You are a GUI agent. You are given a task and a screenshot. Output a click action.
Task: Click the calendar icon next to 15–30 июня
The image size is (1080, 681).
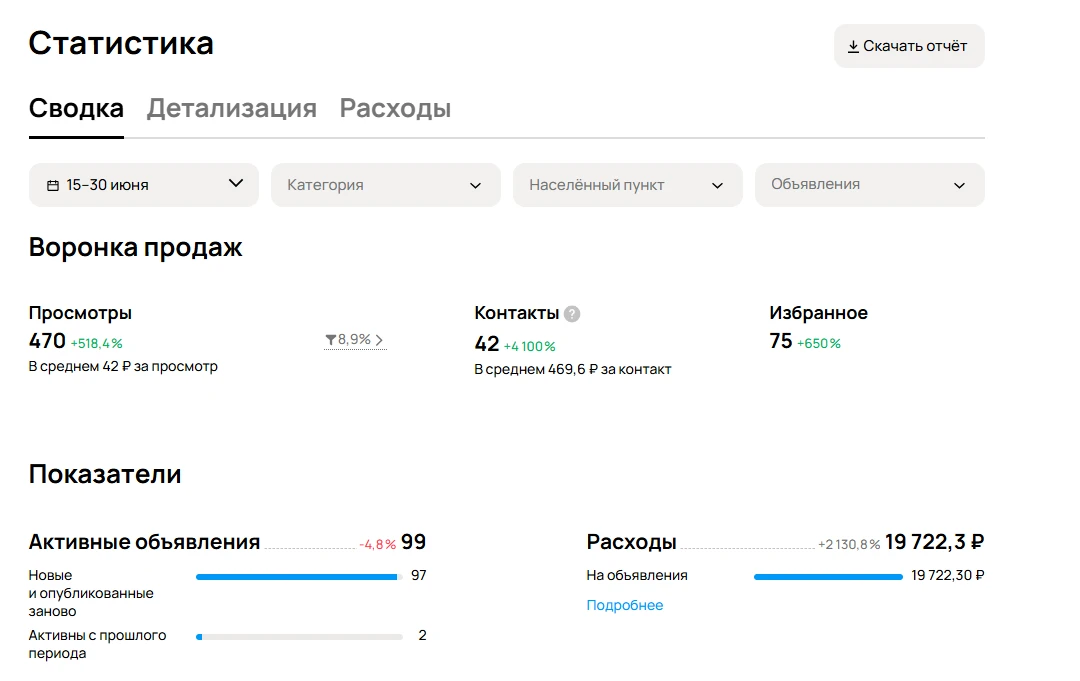click(52, 185)
